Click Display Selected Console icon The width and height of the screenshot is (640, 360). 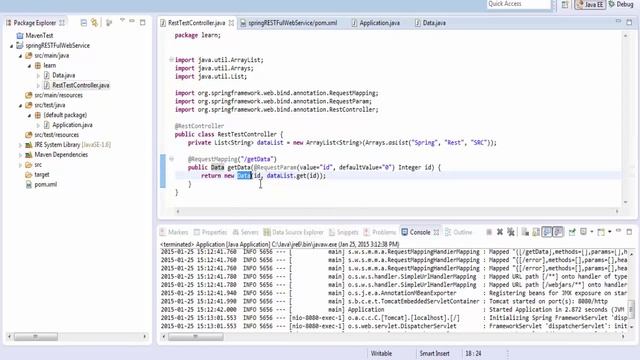pos(584,232)
